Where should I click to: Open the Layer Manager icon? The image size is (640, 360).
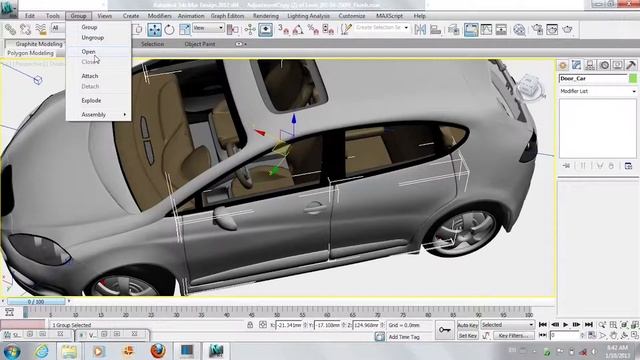(453, 29)
